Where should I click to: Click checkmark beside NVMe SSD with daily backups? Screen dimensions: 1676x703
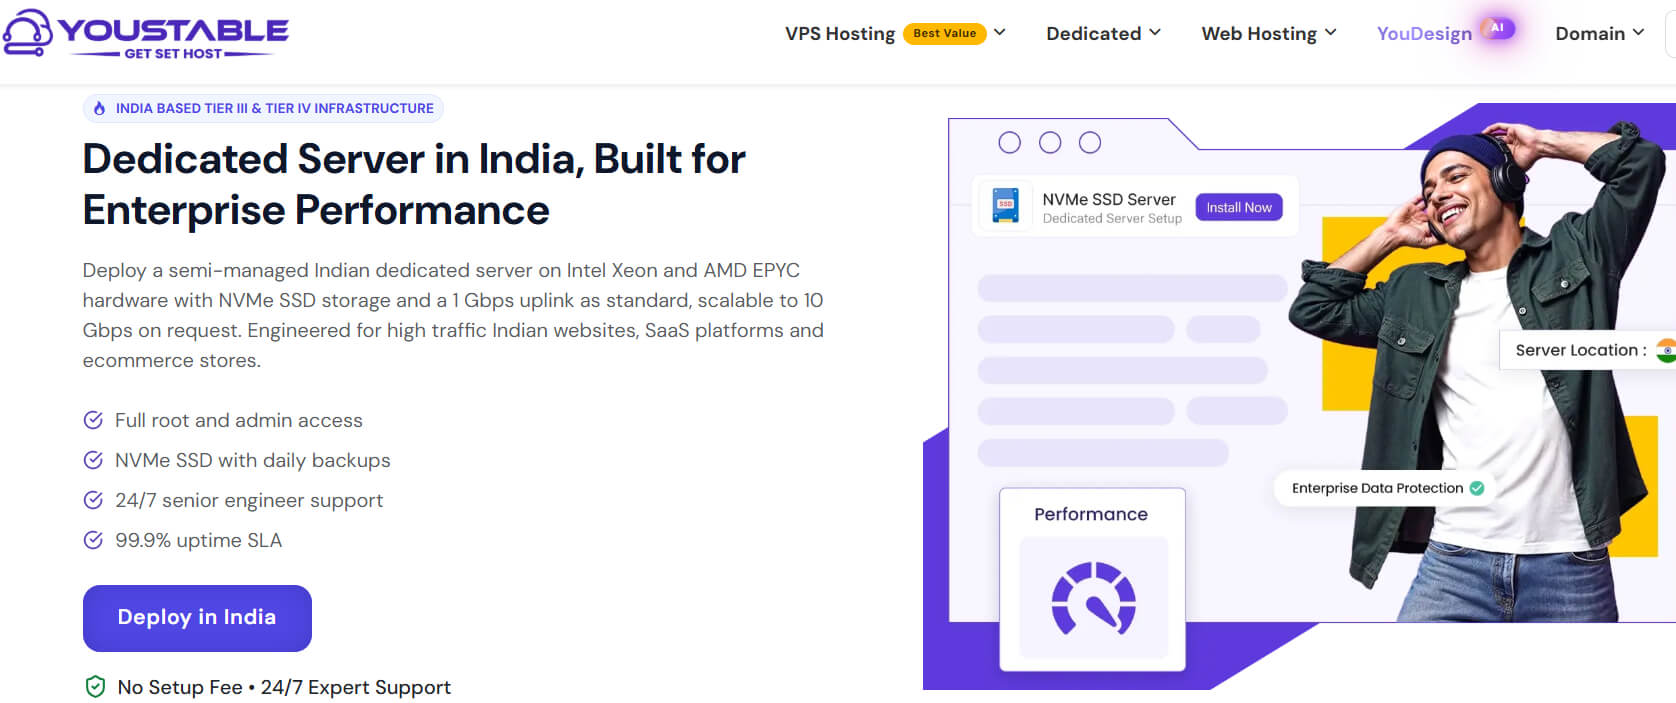(x=93, y=460)
